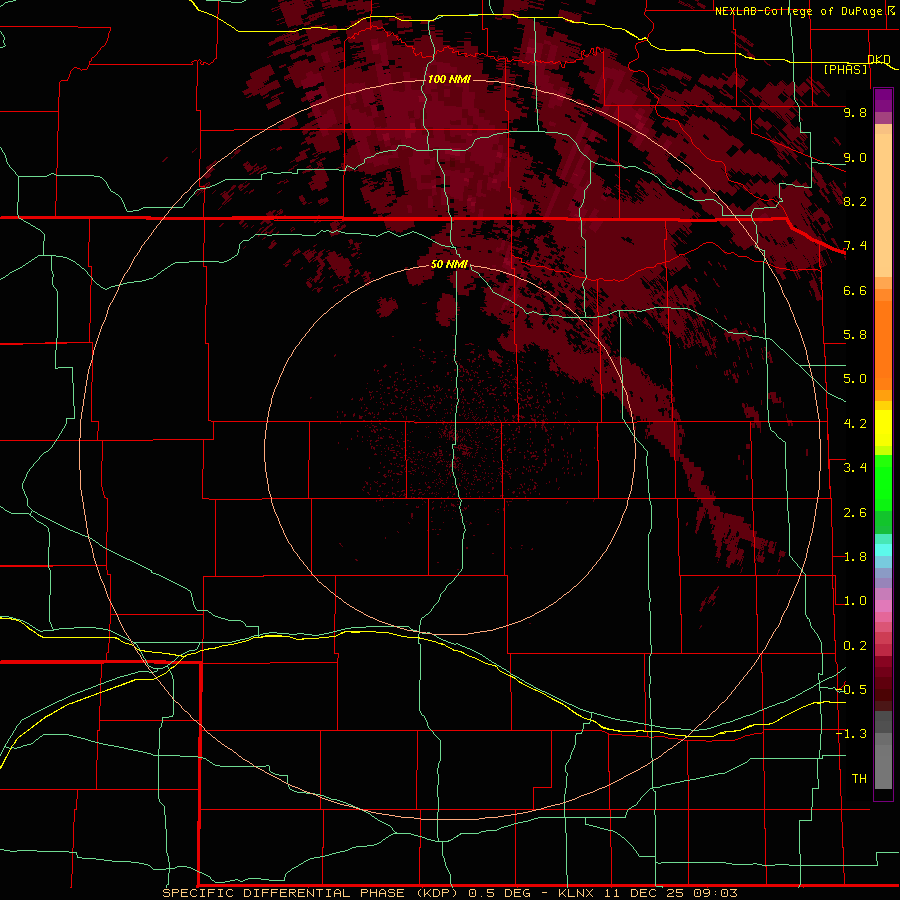The height and width of the screenshot is (900, 900).
Task: Pick the yellow segment of color scale
Action: [883, 428]
